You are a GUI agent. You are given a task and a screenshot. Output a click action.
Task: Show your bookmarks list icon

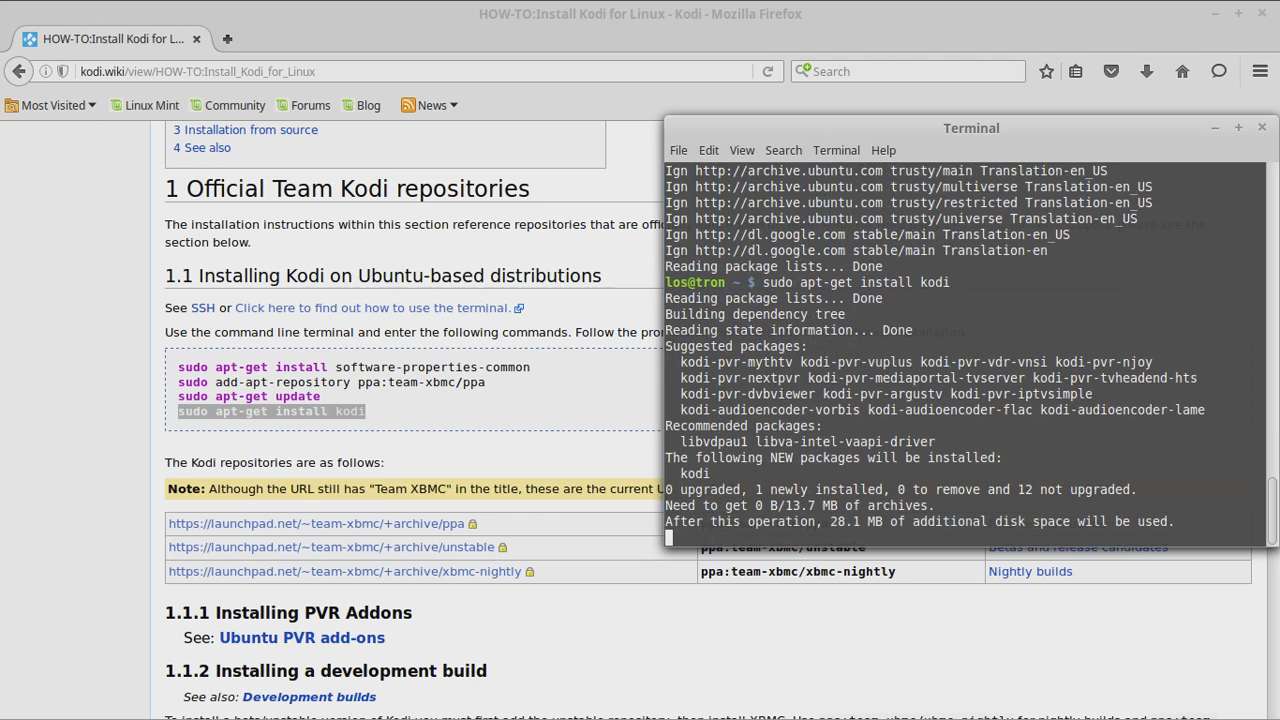1076,71
